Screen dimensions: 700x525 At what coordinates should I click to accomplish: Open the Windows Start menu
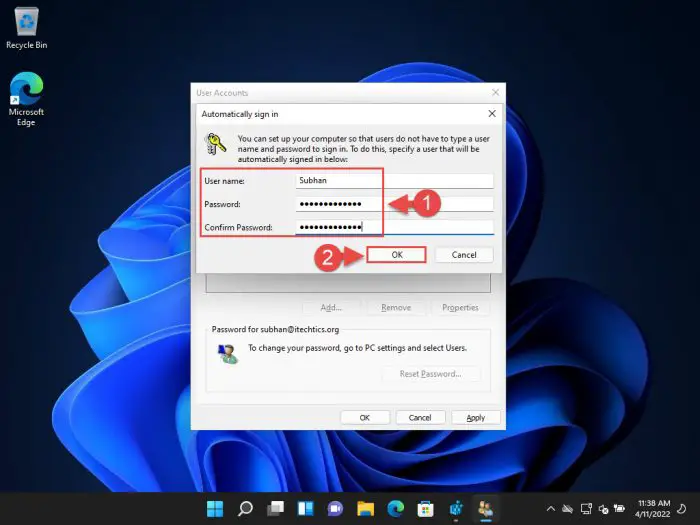click(x=215, y=508)
